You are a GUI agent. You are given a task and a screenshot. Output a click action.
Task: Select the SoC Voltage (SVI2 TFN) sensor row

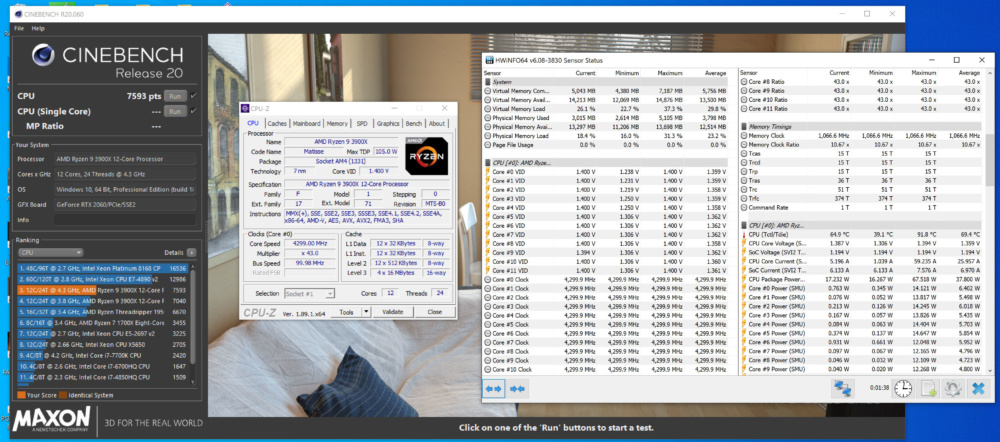tap(861, 253)
